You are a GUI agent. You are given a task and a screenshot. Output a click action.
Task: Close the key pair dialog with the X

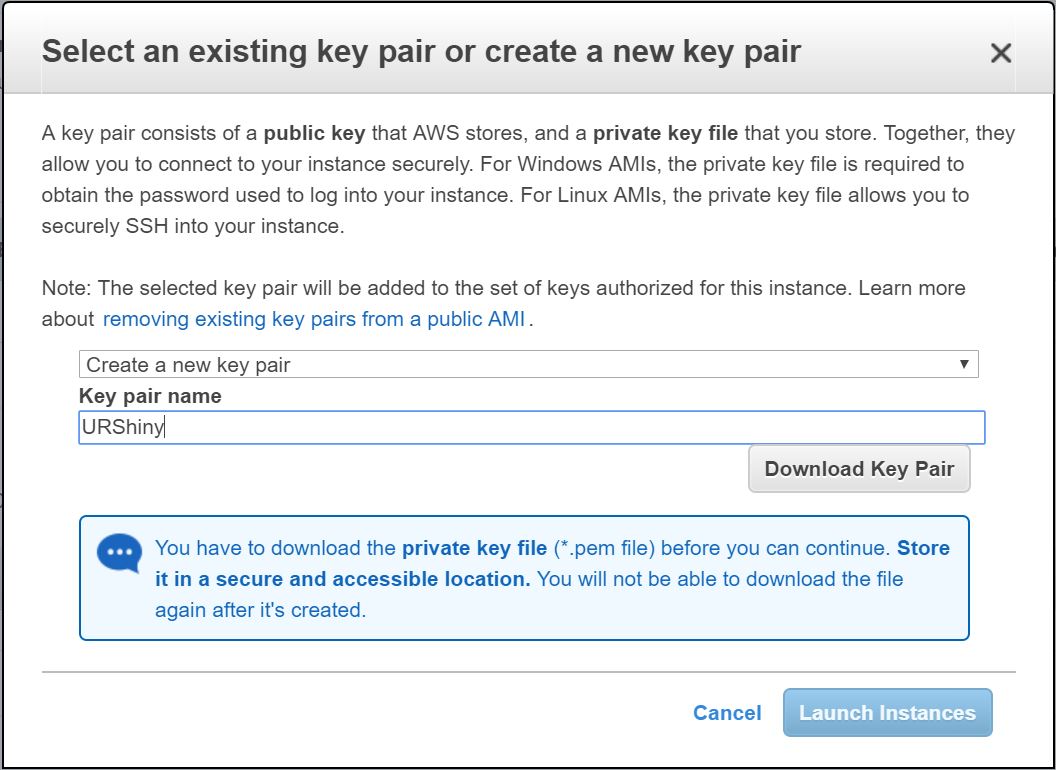(1001, 53)
